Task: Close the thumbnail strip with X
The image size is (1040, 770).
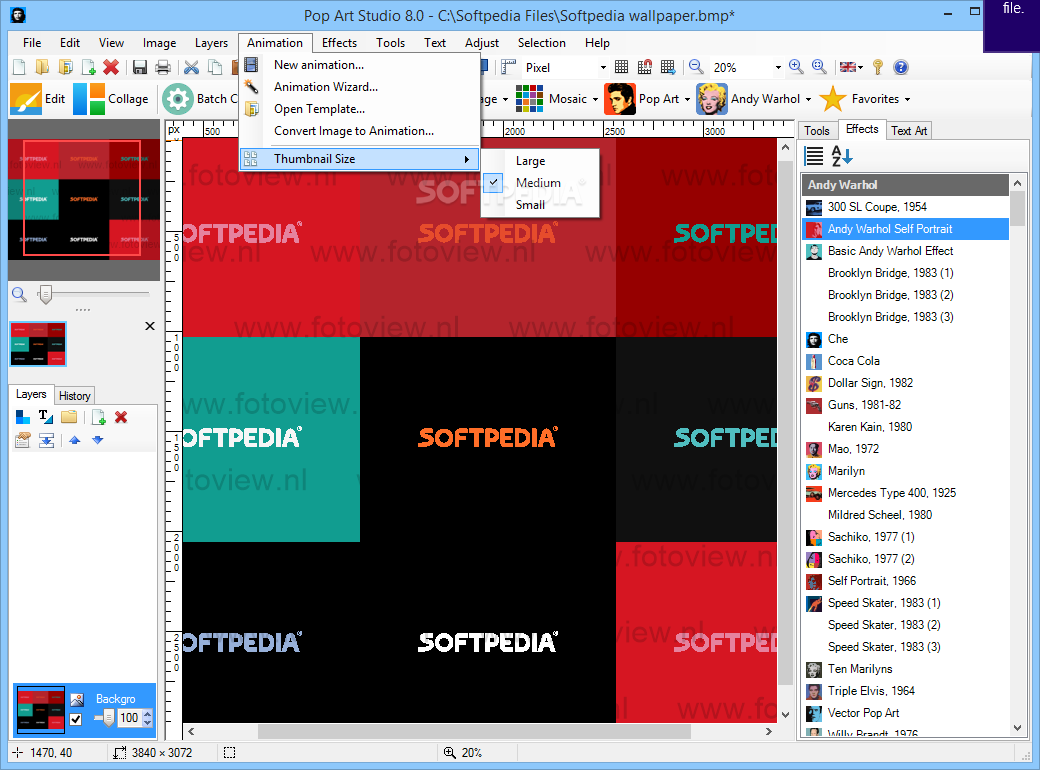Action: click(x=150, y=326)
